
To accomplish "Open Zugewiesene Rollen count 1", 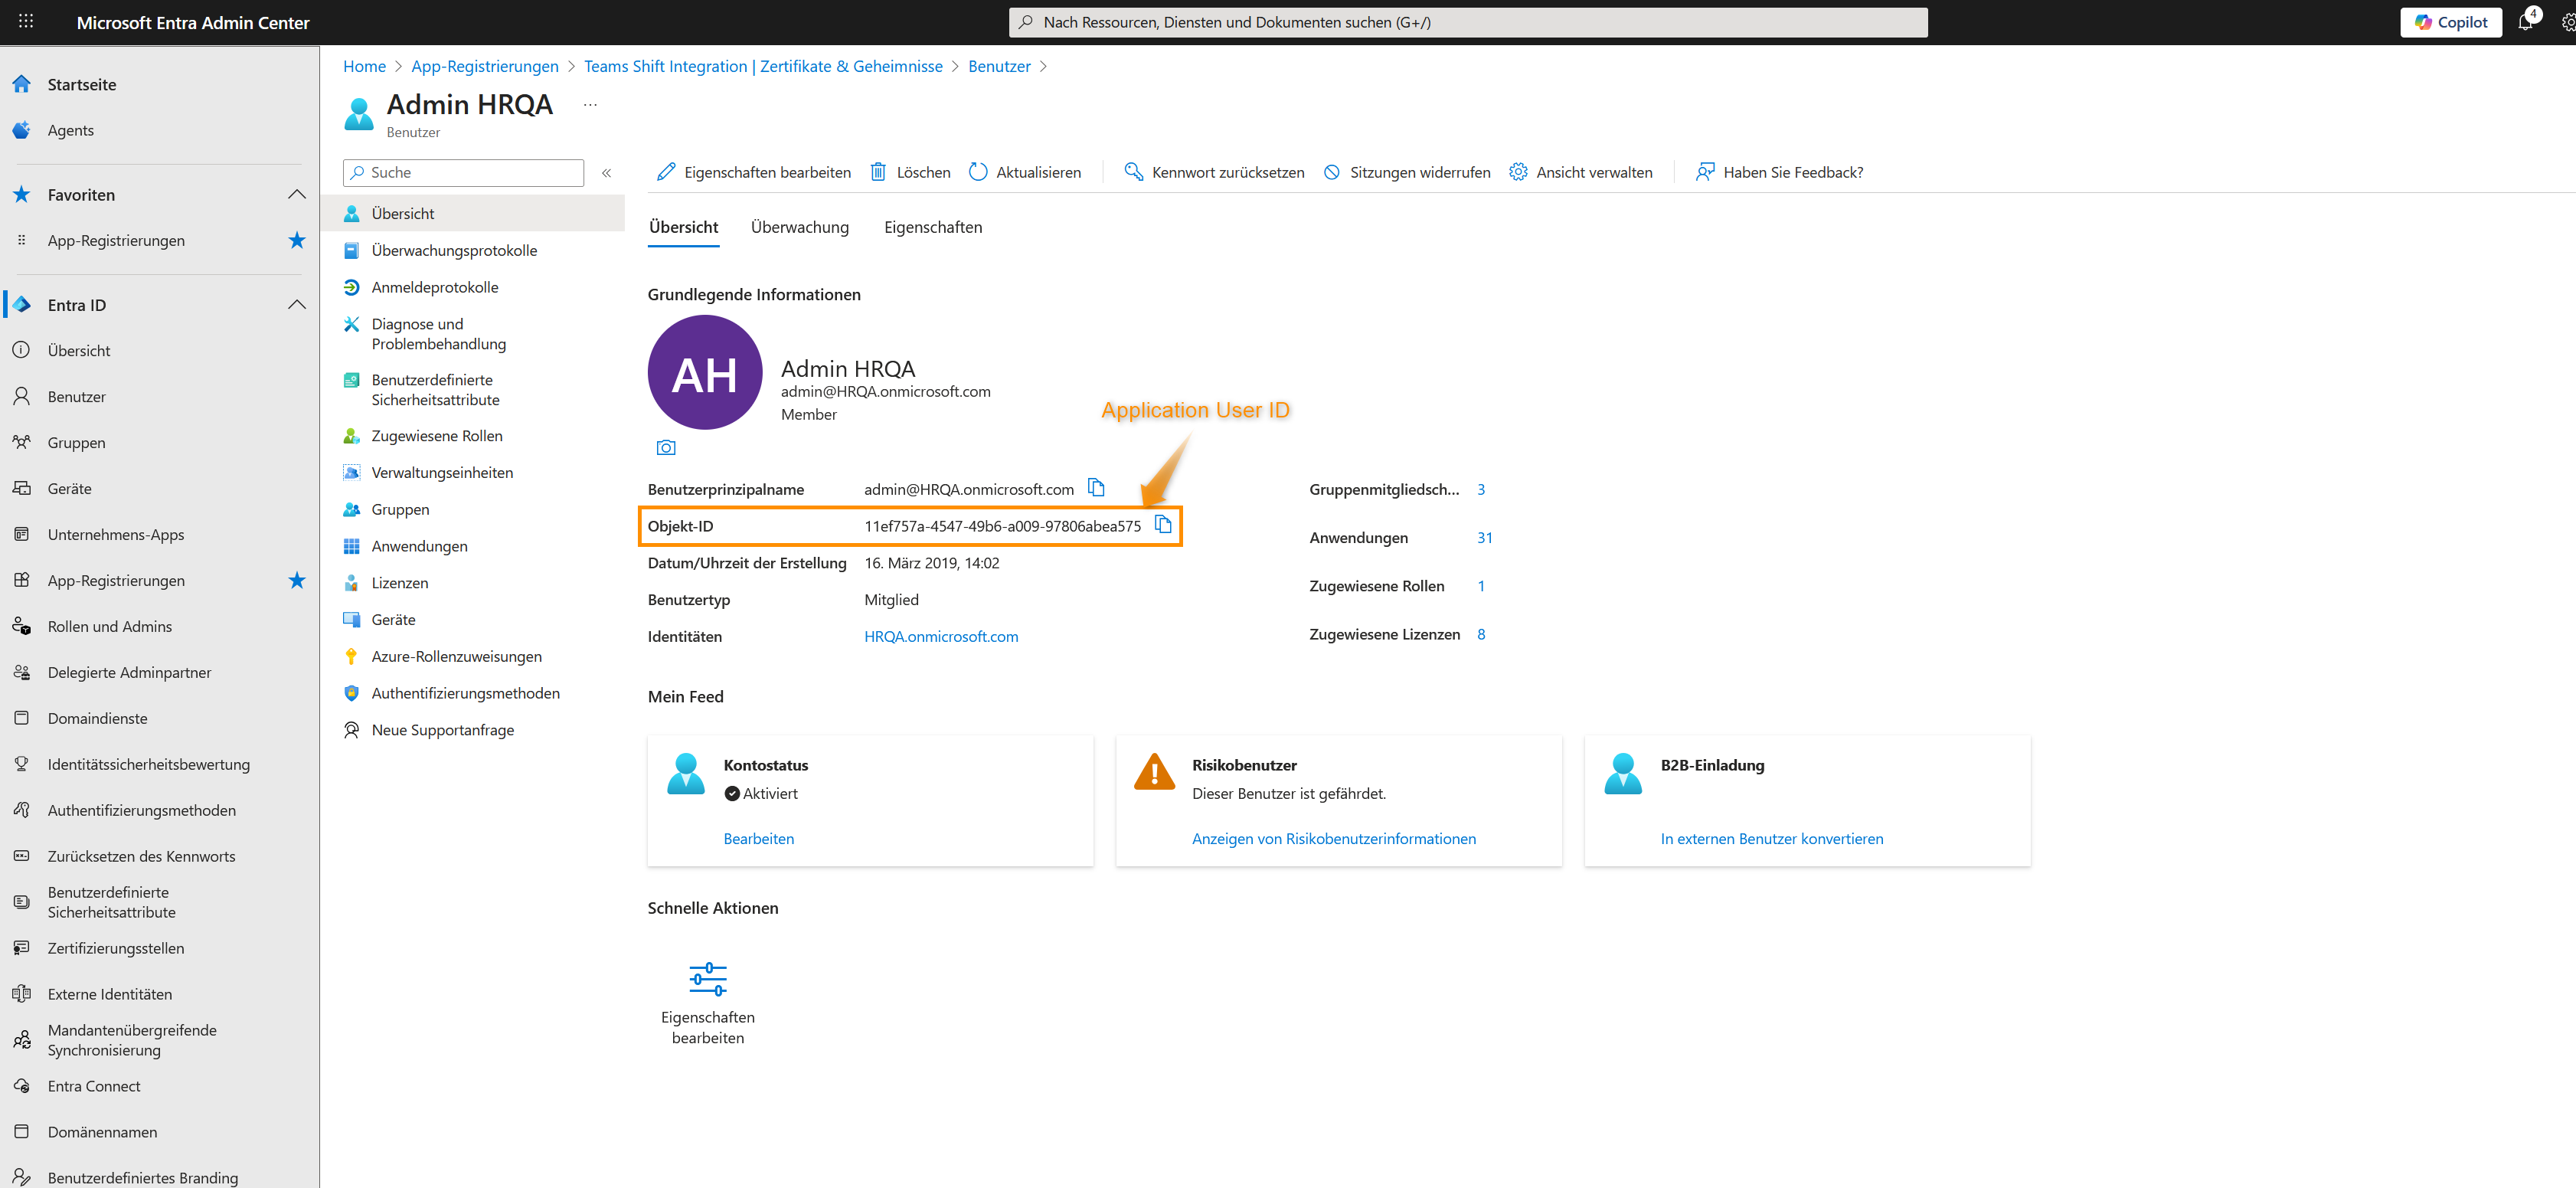I will point(1481,586).
